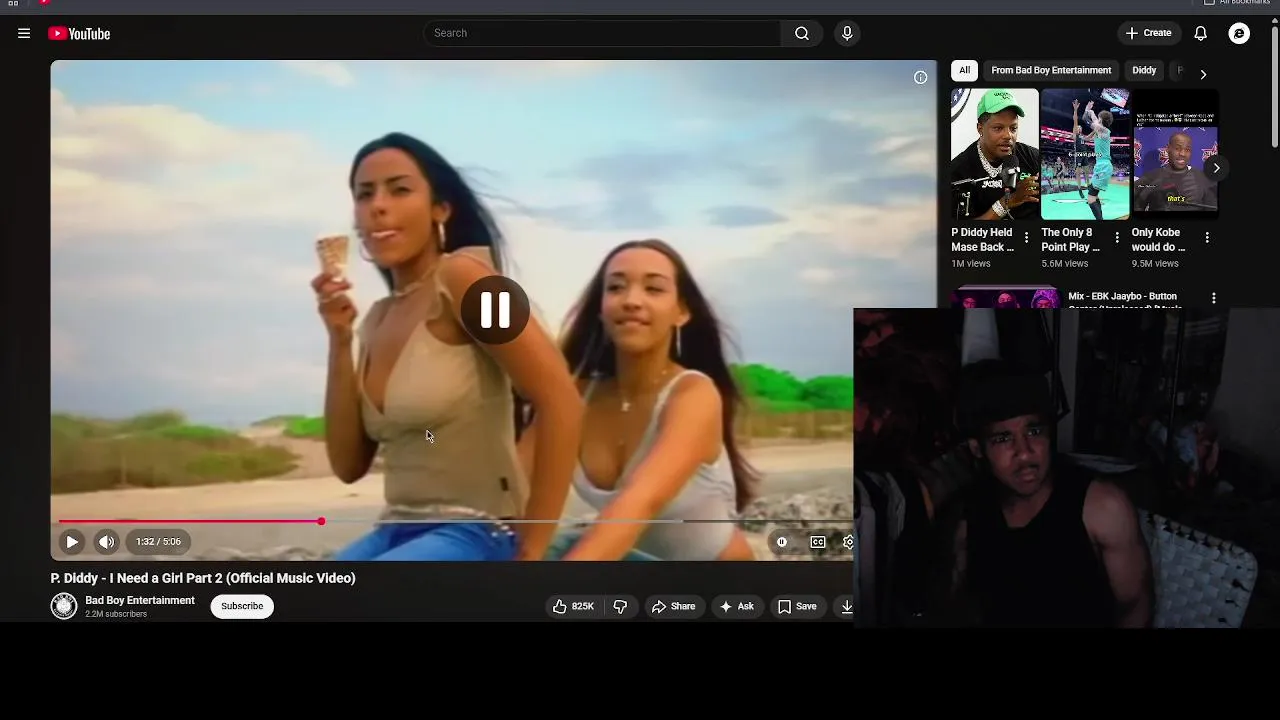Viewport: 1280px width, 720px height.
Task: Select the Diddy filter chip
Action: click(x=1144, y=70)
